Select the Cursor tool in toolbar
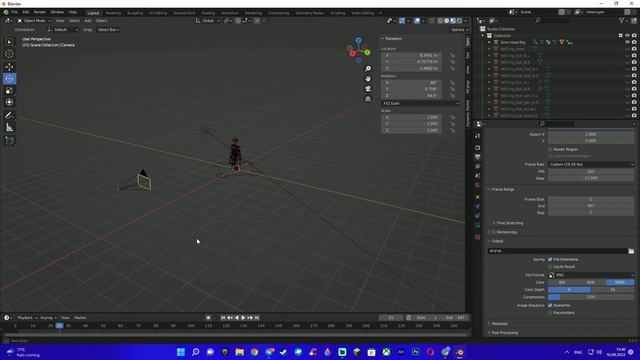Screen dimensions: 640x360 tap(9, 54)
